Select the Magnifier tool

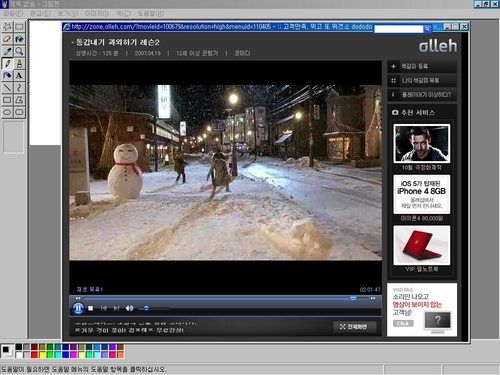[x=19, y=51]
